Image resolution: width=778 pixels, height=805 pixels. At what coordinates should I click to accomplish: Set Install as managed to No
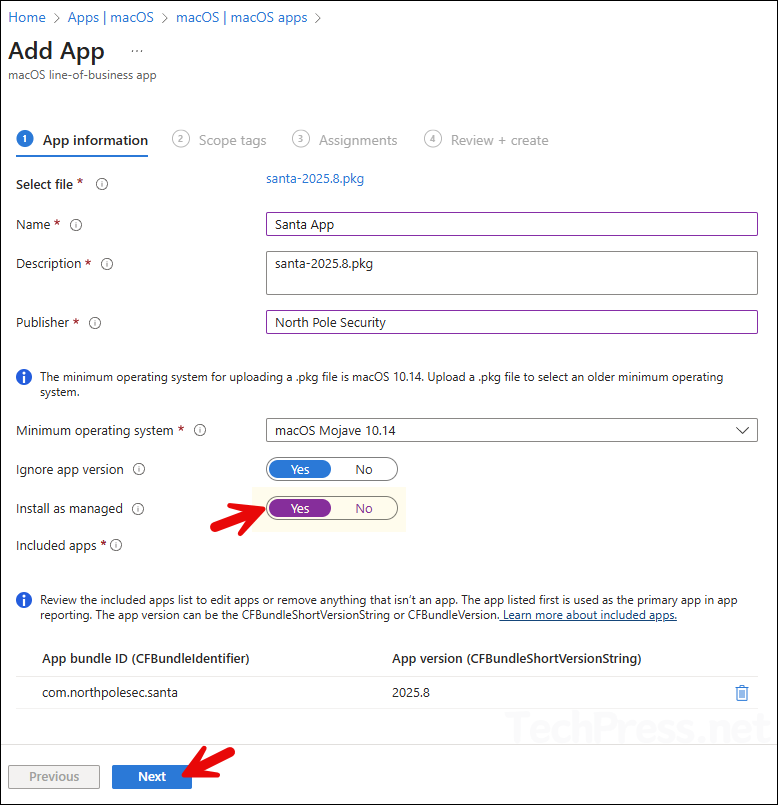point(364,508)
